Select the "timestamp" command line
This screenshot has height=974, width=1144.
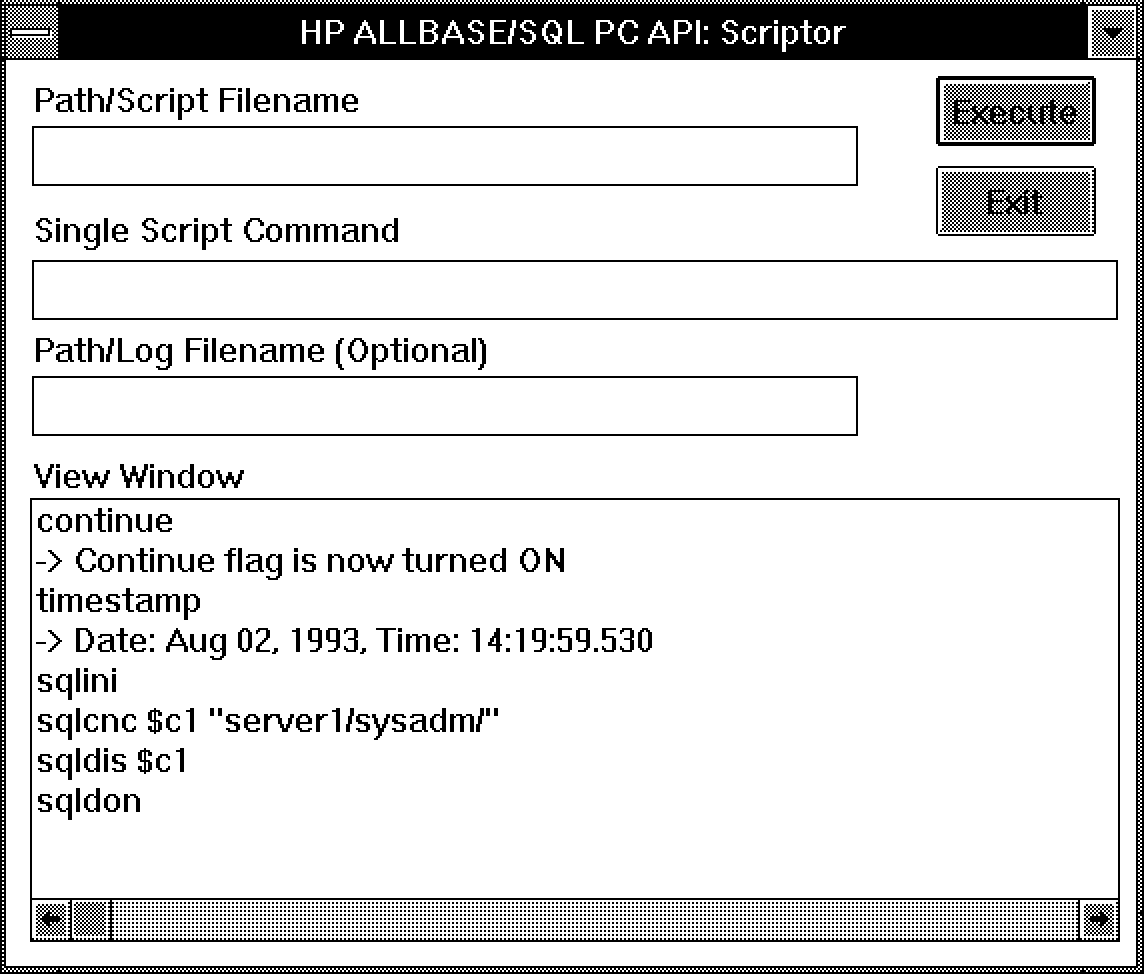[119, 601]
